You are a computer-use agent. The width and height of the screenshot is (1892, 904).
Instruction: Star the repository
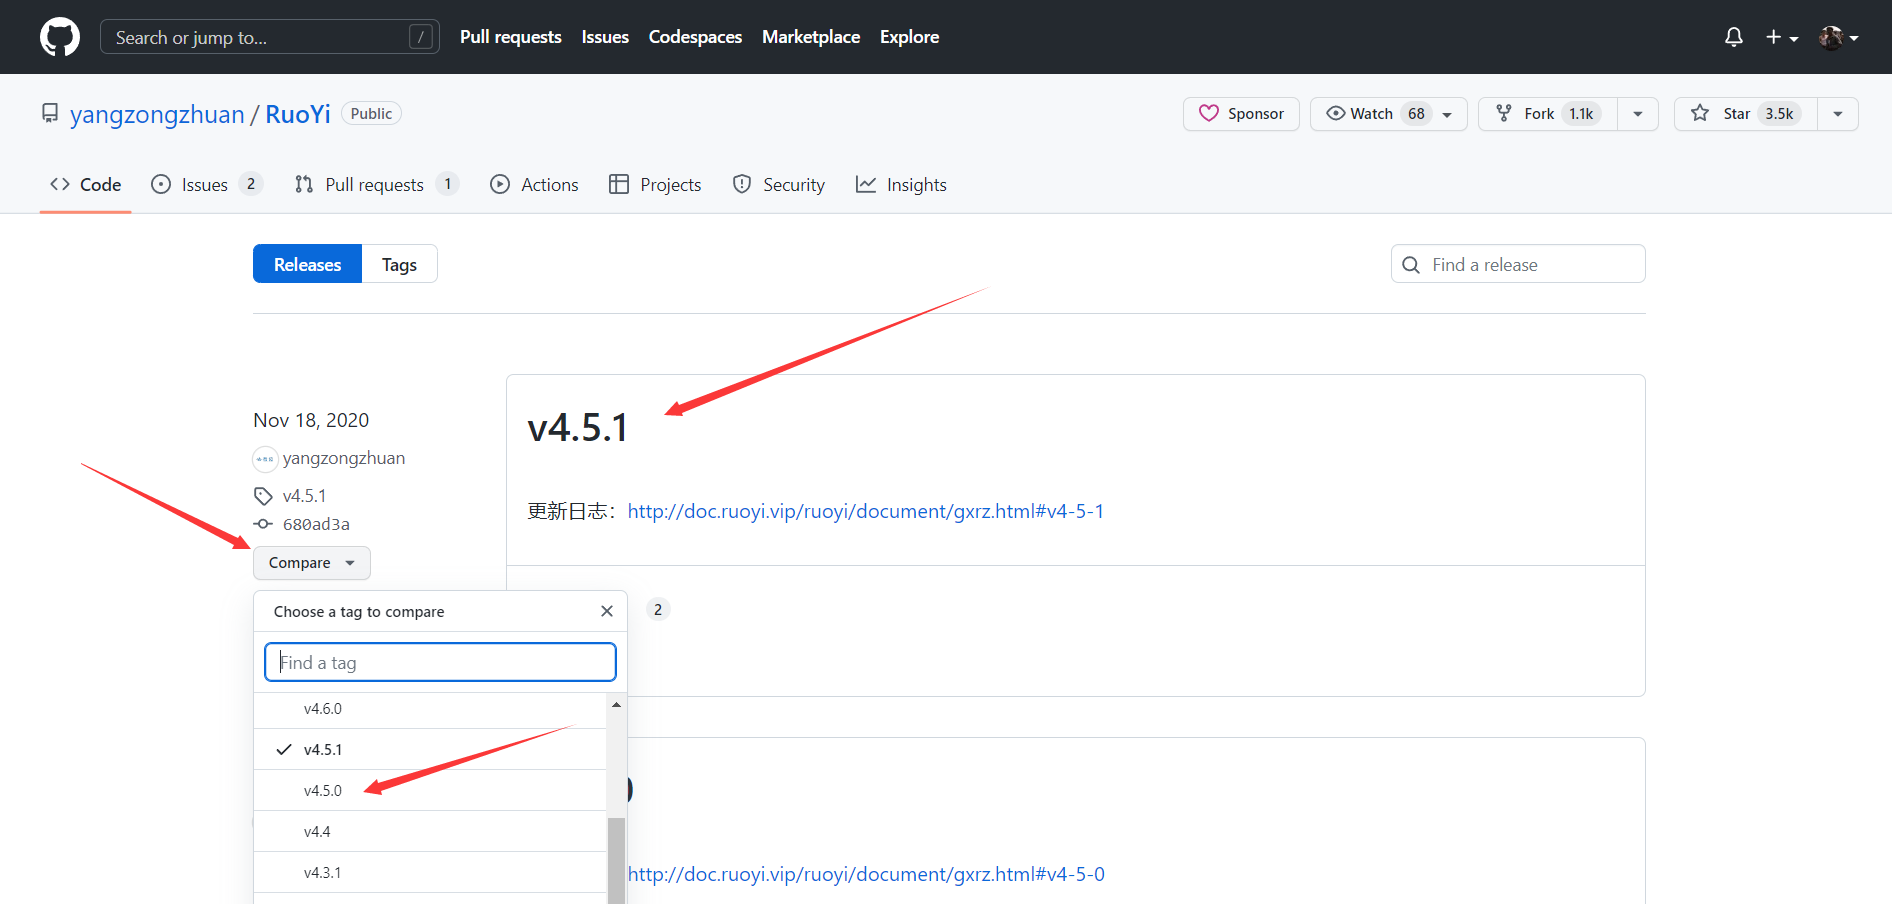1746,114
